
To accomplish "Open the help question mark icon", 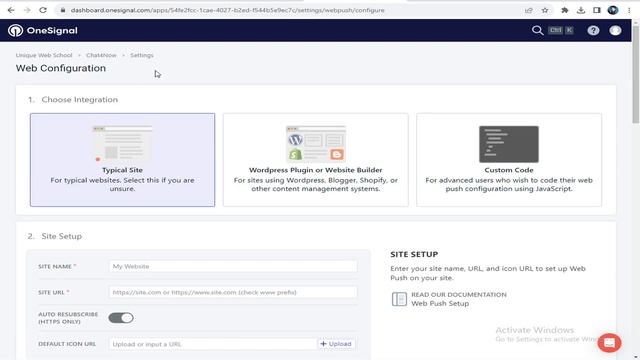I will point(593,31).
